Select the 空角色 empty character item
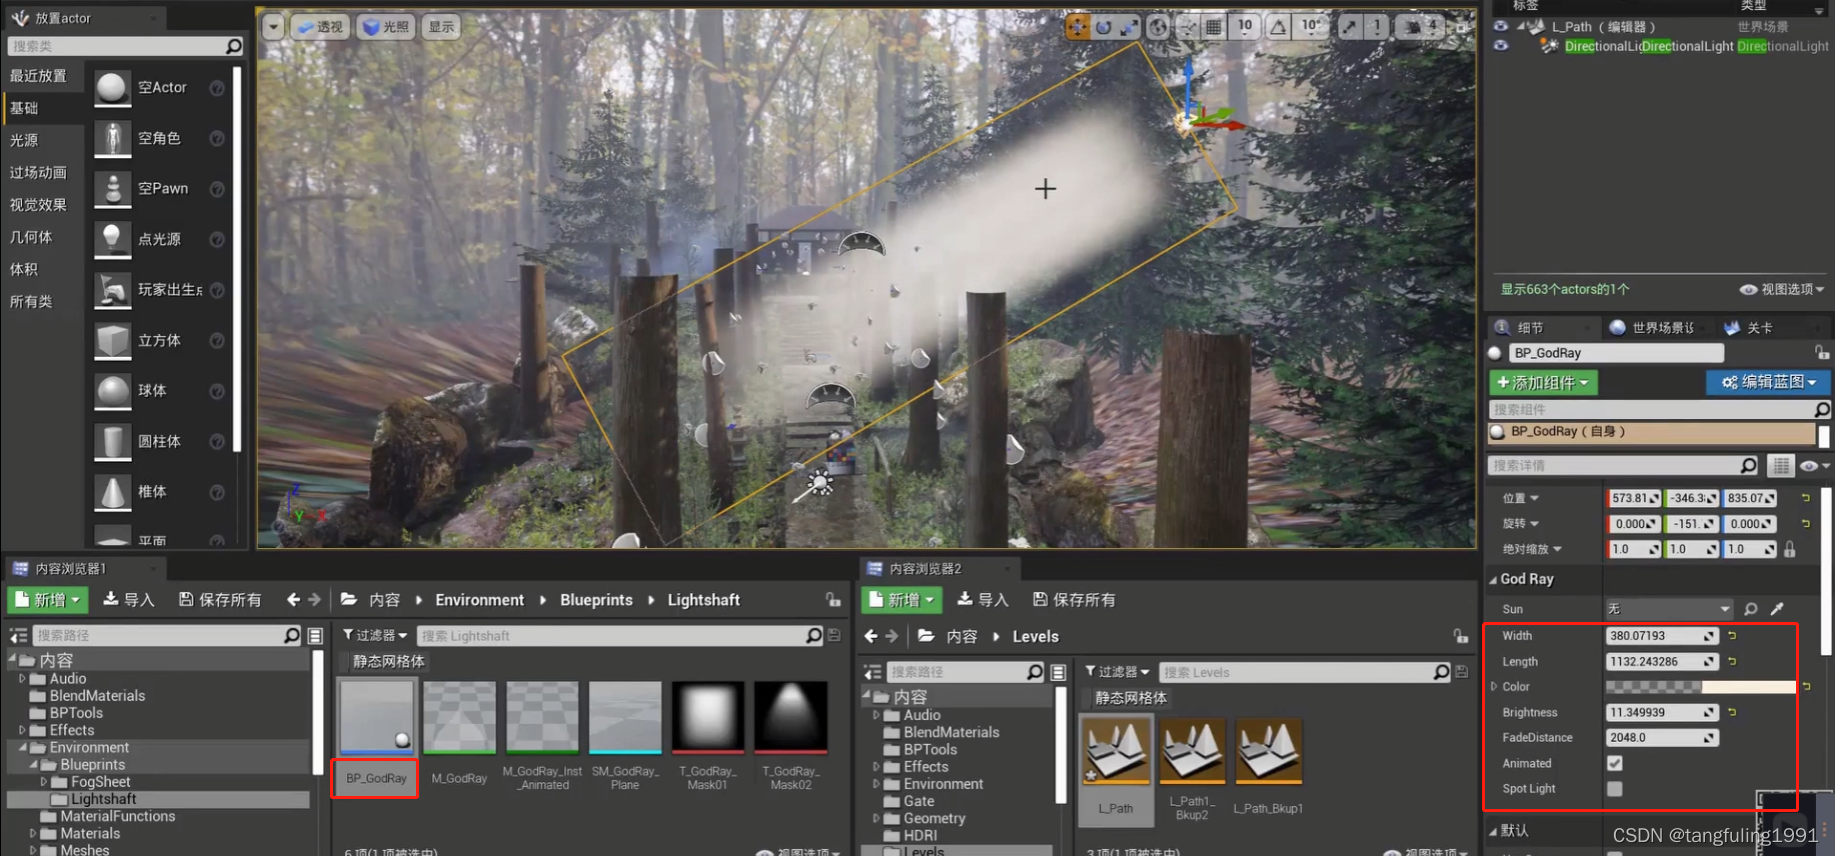This screenshot has width=1835, height=856. 160,138
